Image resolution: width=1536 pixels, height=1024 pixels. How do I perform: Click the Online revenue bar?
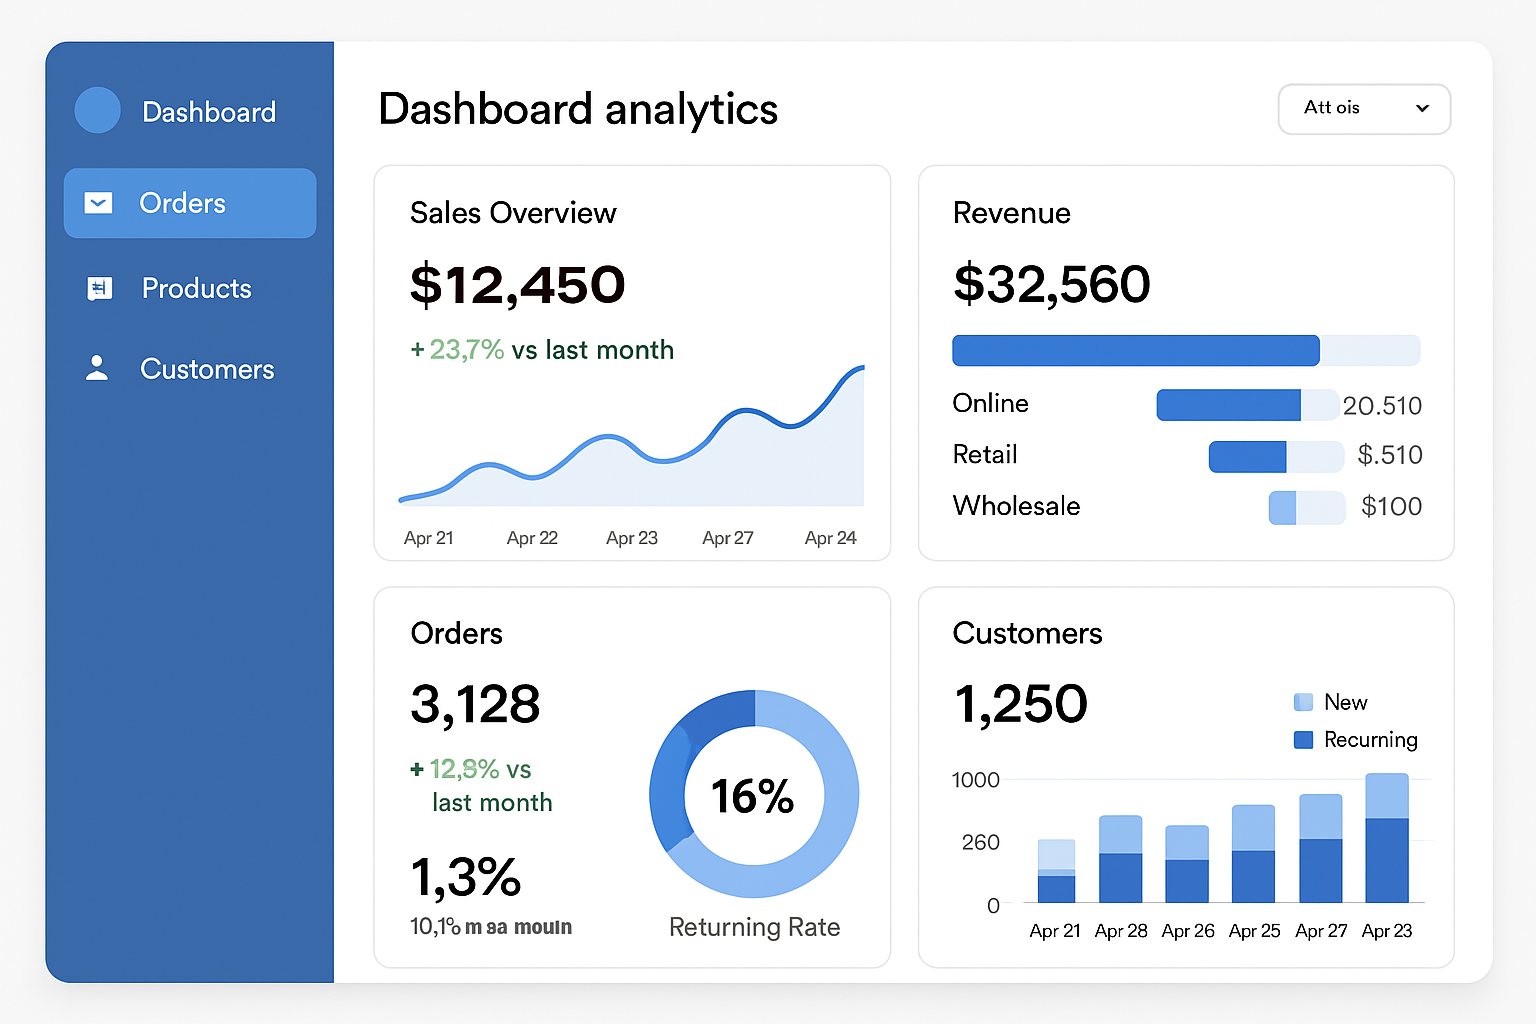pyautogui.click(x=1246, y=405)
